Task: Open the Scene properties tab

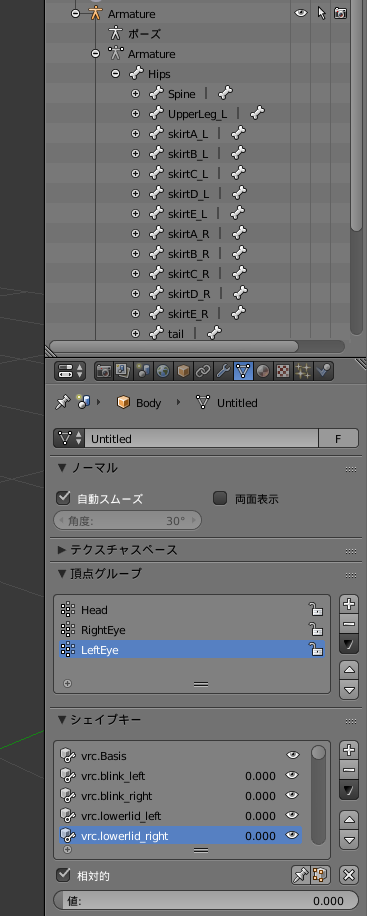Action: [144, 371]
